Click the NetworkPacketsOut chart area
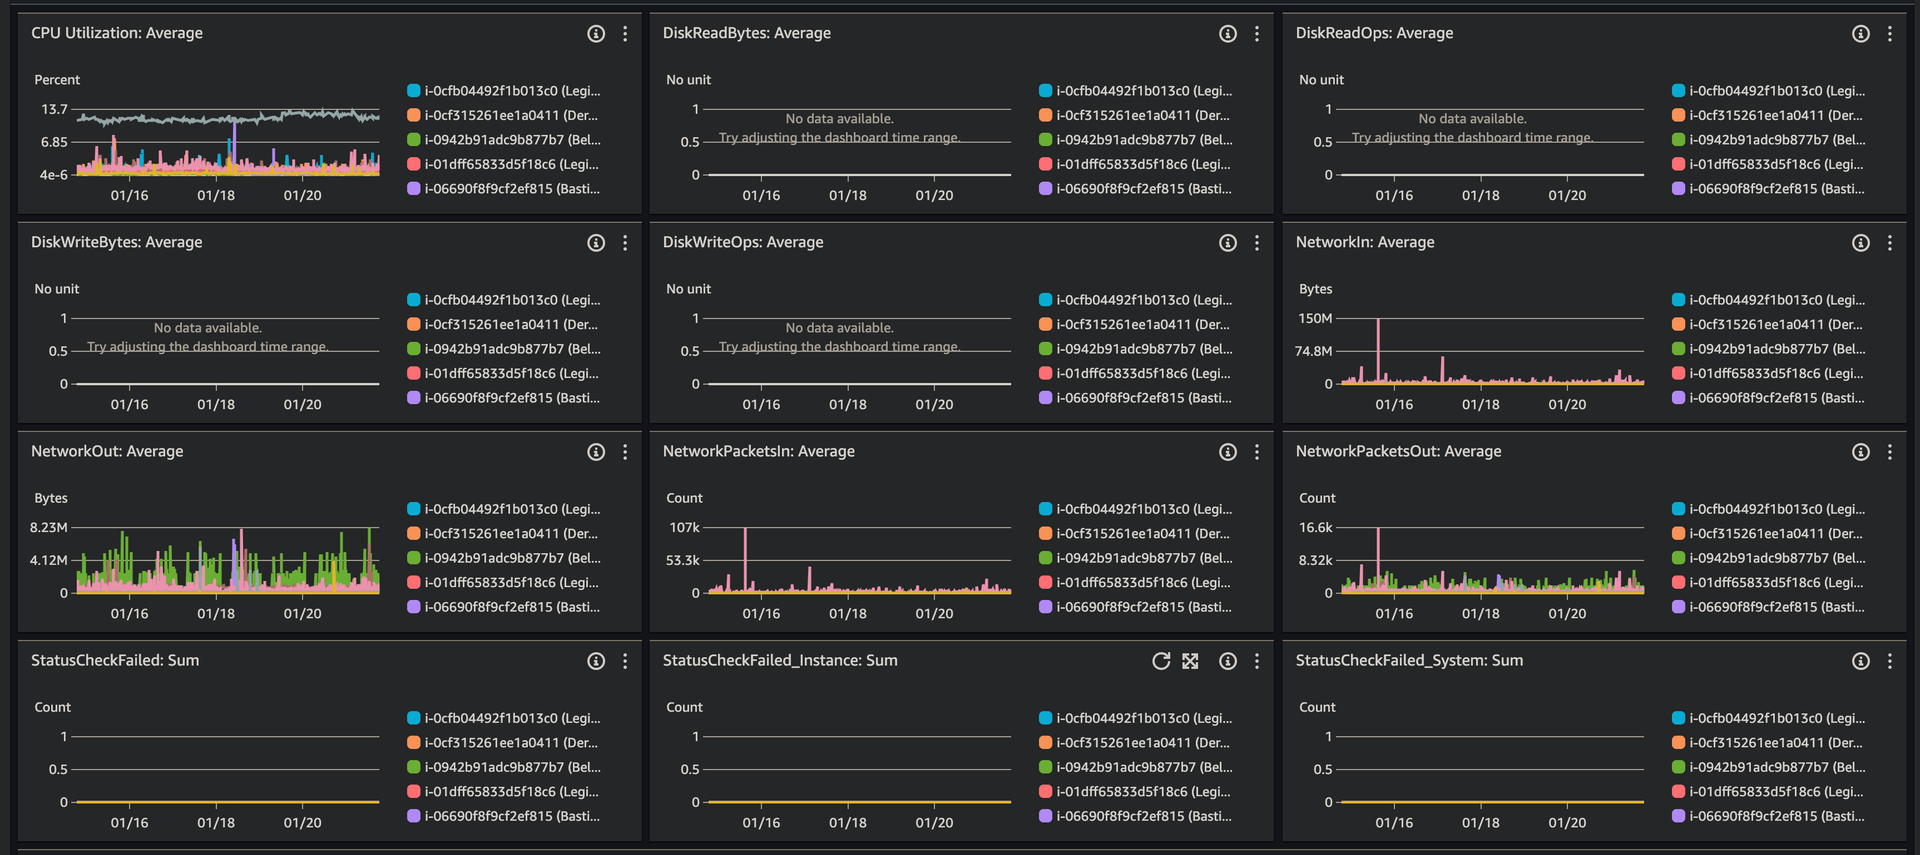The width and height of the screenshot is (1920, 855). 1492,560
